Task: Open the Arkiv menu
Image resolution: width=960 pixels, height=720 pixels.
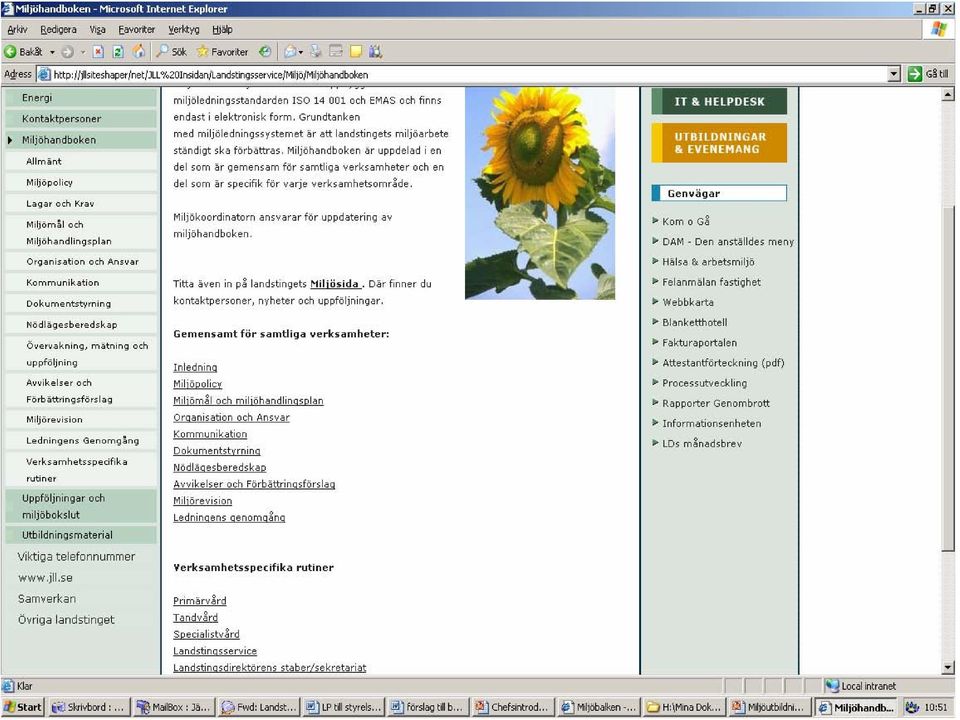Action: (17, 29)
